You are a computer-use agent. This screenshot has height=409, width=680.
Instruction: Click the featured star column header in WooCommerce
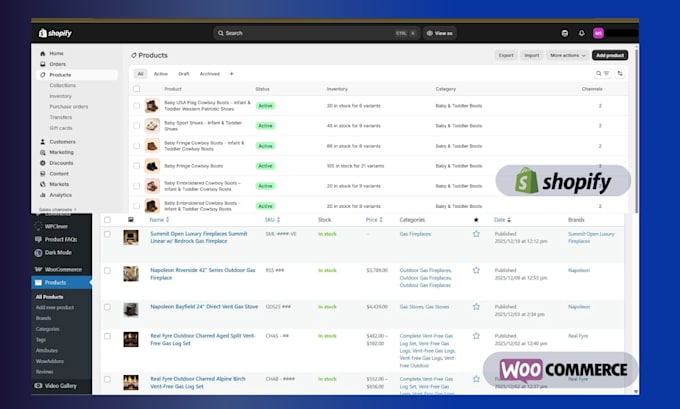tap(476, 220)
